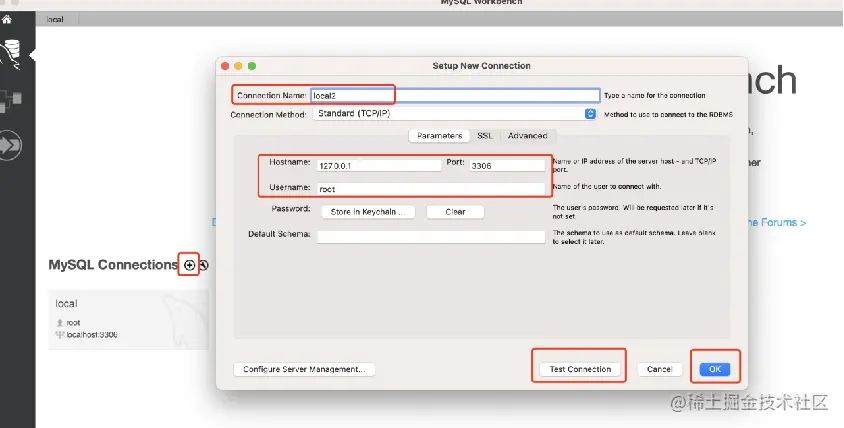Open the Forums link behind dialog
This screenshot has height=428, width=844.
tap(776, 222)
